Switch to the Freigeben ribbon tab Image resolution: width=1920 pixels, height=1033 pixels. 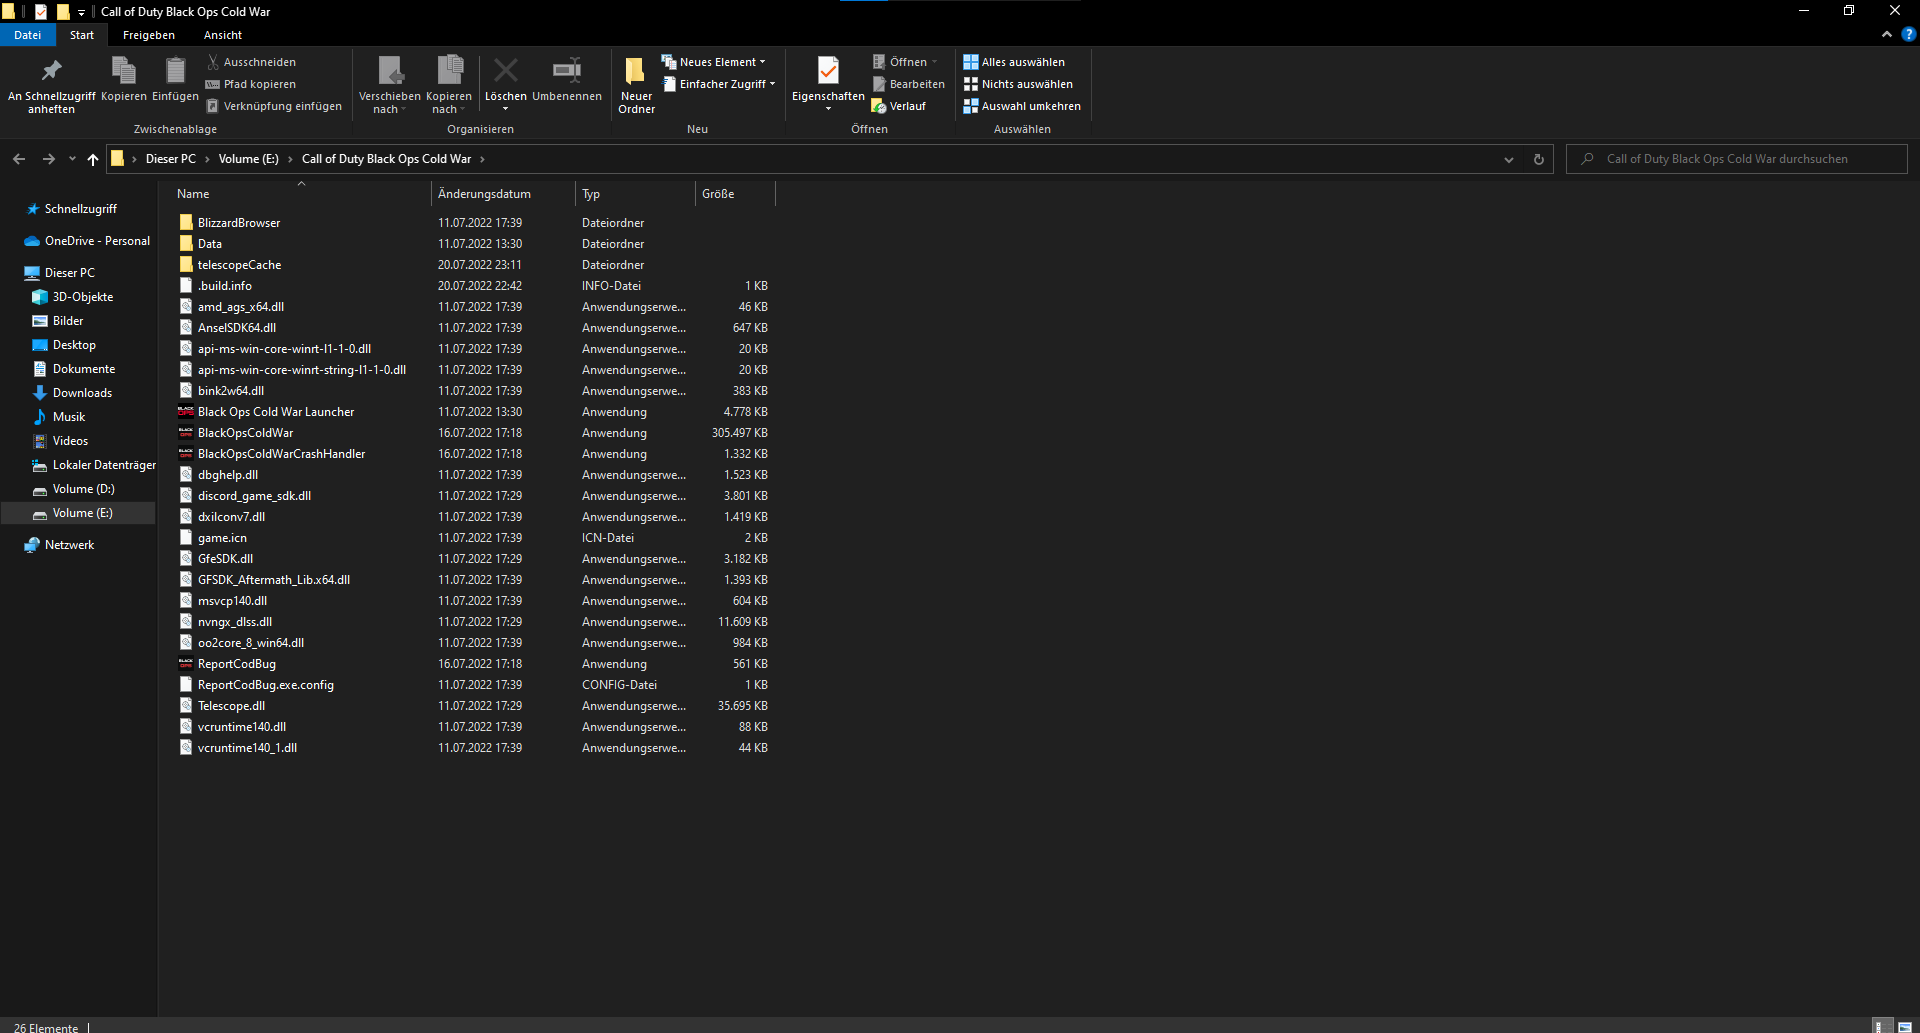pos(149,35)
